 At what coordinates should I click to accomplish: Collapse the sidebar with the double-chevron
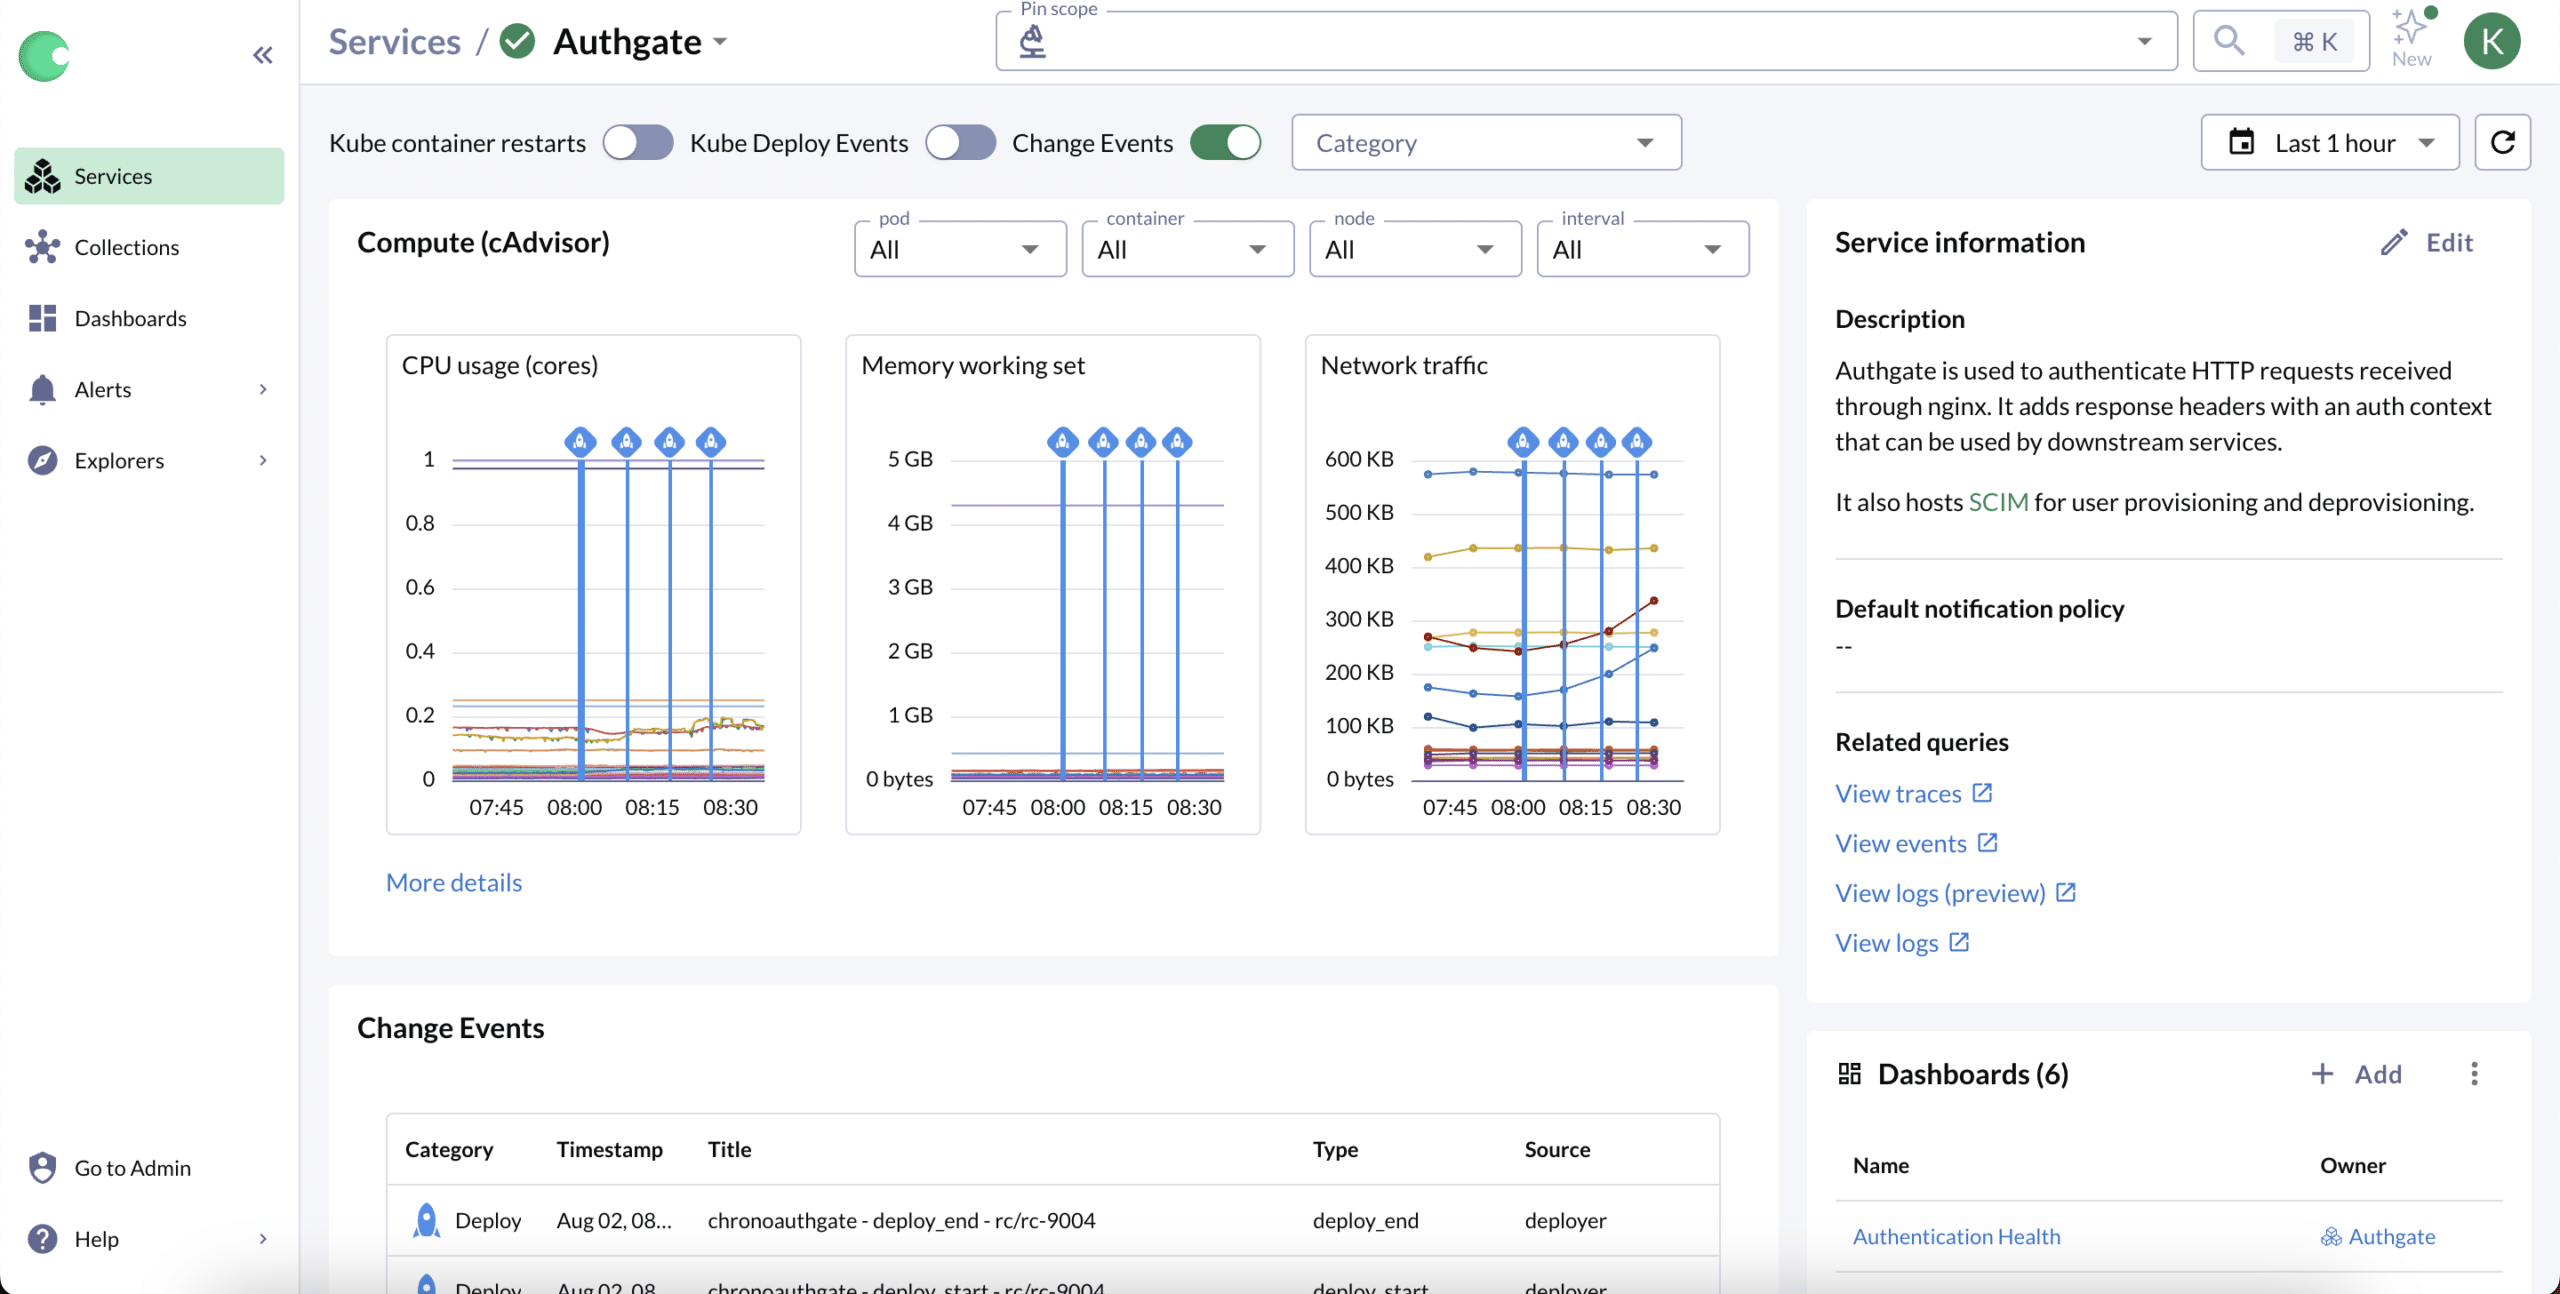pos(262,55)
